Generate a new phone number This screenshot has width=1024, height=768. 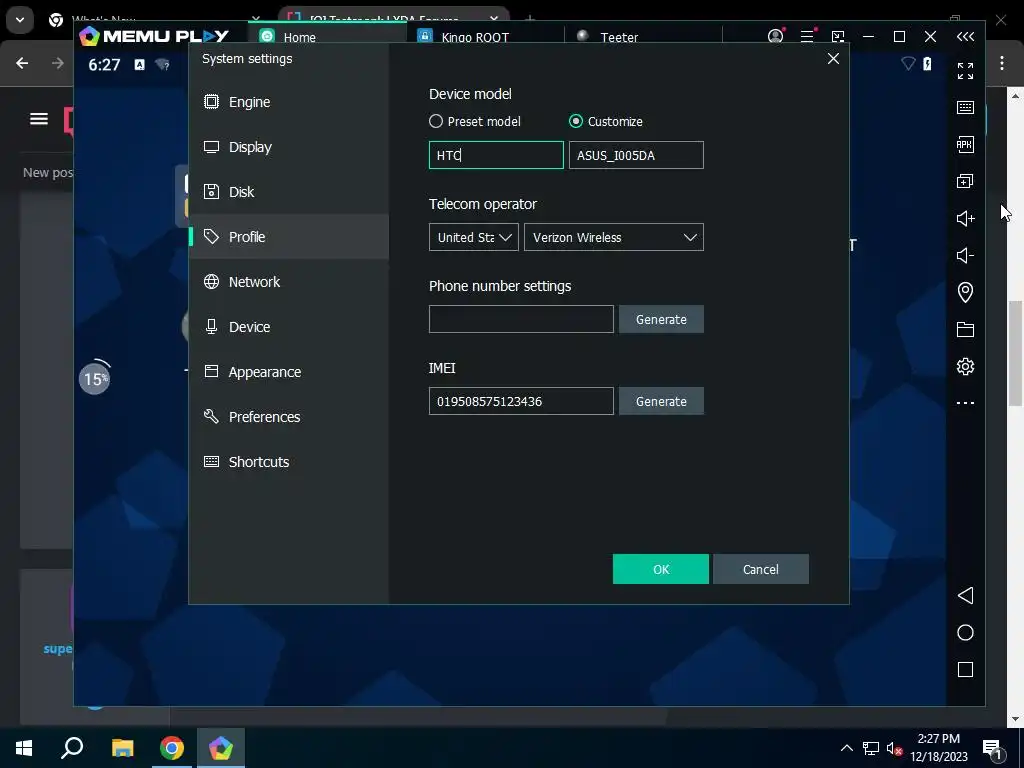point(661,319)
